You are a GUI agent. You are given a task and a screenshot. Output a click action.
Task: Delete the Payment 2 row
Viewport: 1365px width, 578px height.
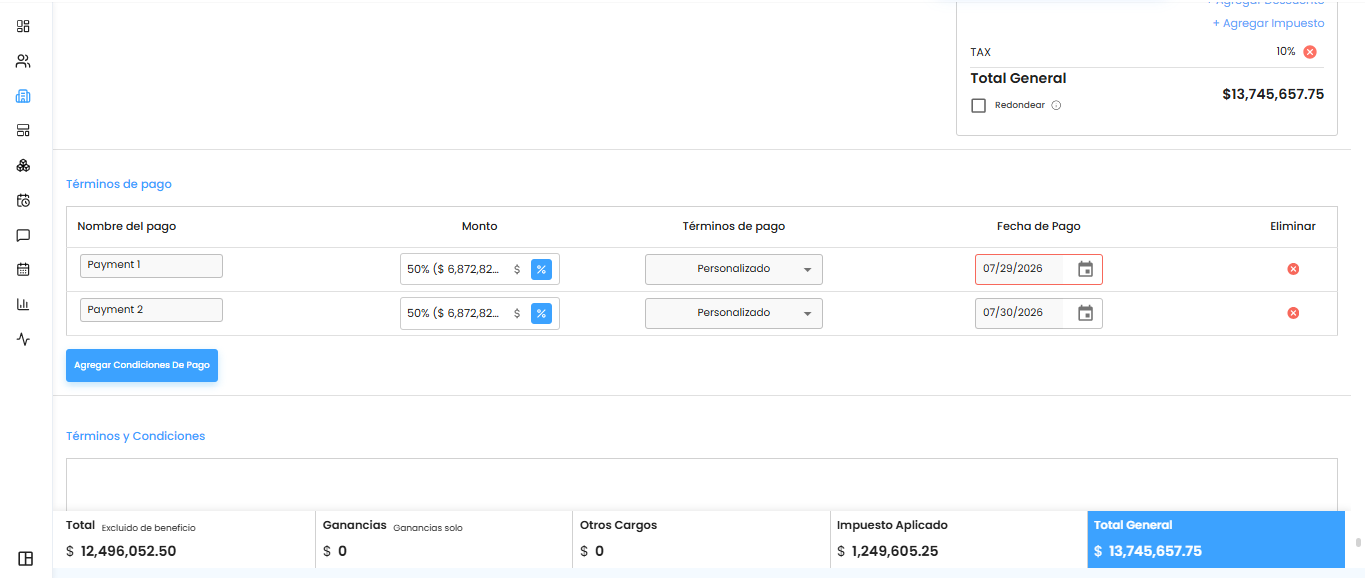point(1293,313)
